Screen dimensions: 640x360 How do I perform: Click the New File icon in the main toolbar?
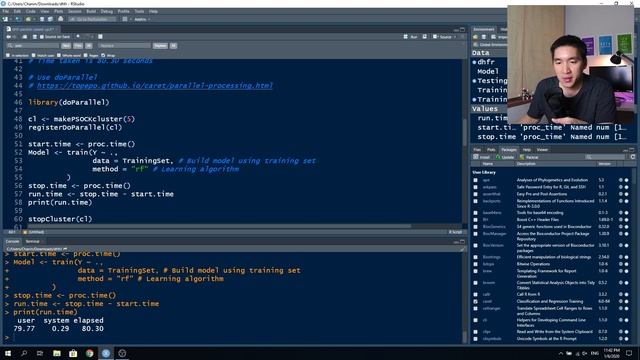[5, 19]
